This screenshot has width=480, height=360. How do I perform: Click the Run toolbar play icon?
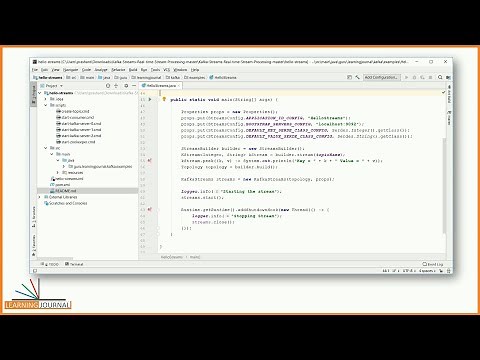pyautogui.click(x=406, y=77)
